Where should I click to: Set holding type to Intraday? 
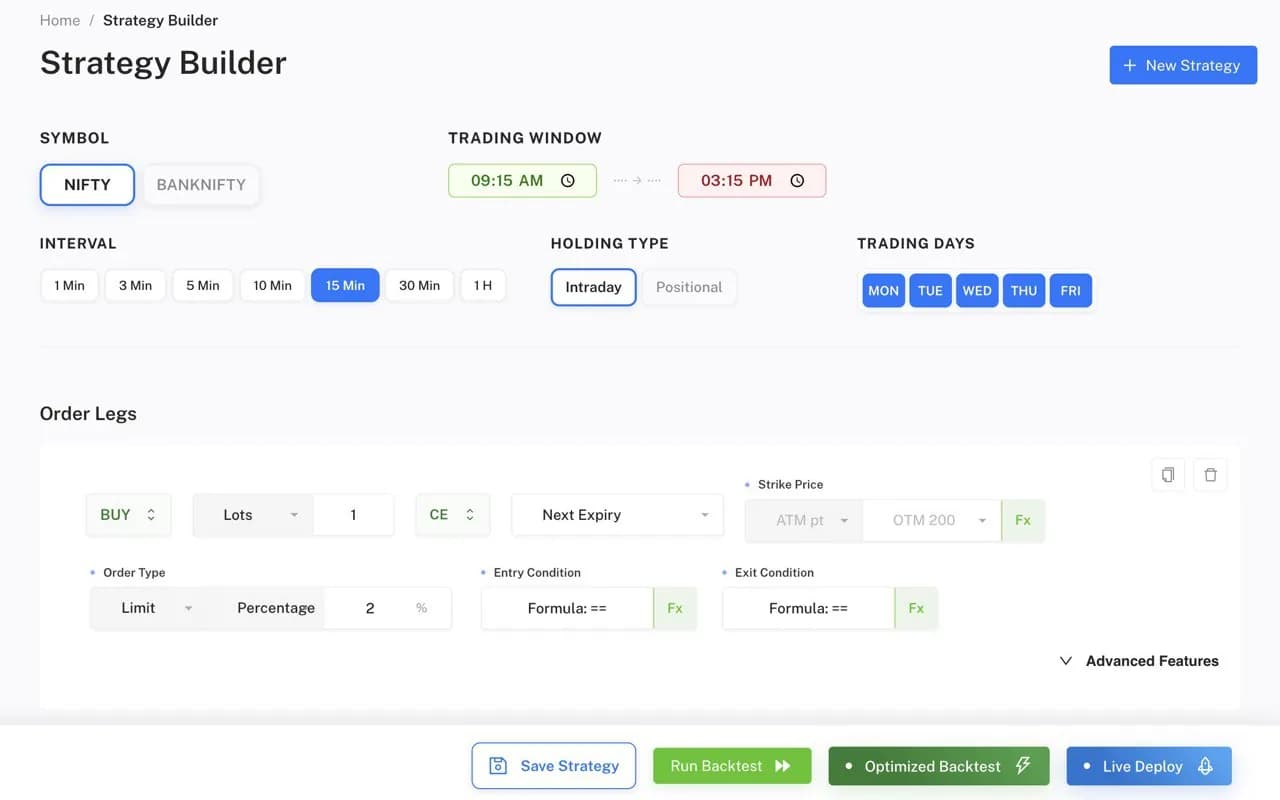[x=593, y=287]
